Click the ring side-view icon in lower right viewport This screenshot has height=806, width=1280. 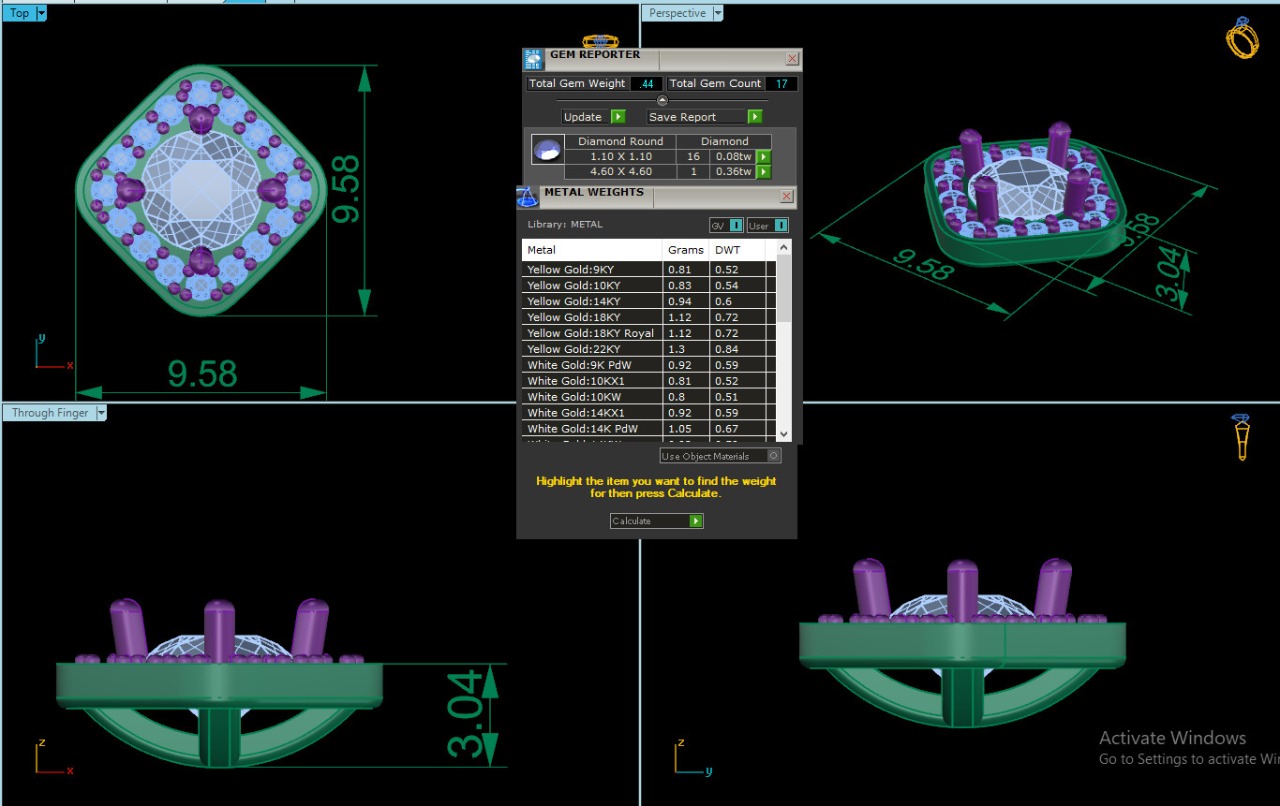click(1241, 437)
